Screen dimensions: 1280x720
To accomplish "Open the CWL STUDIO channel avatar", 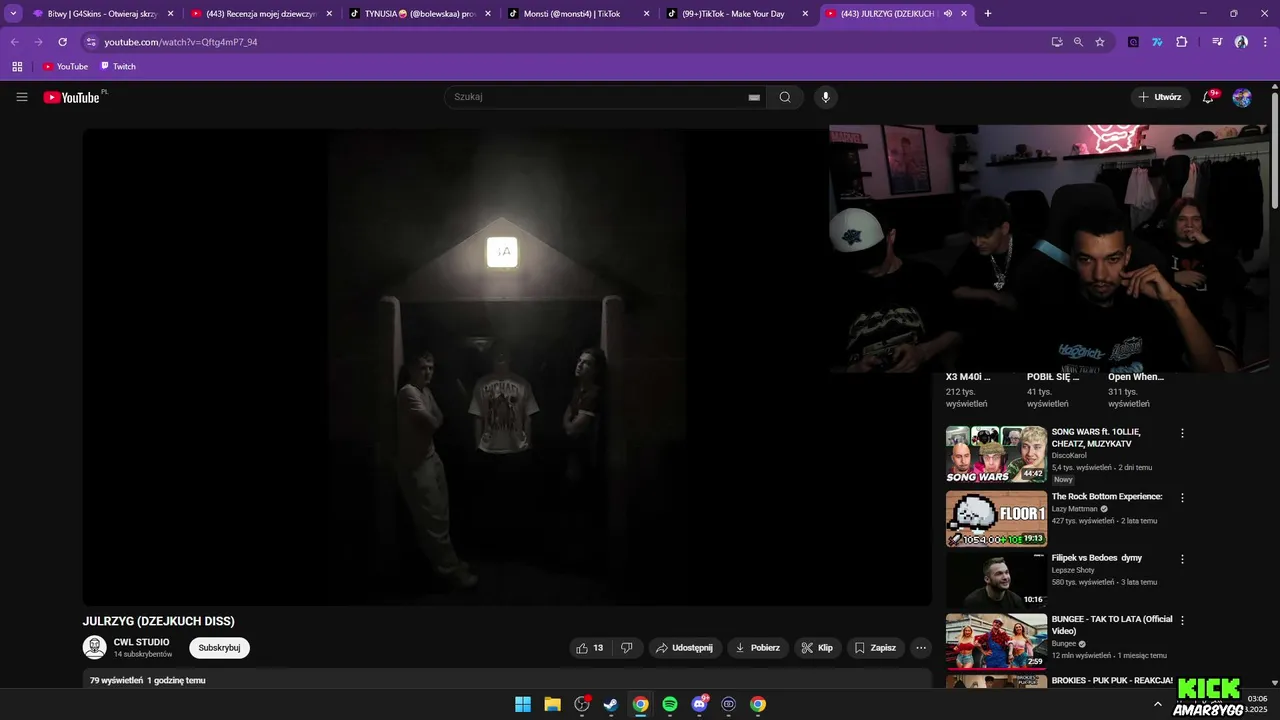I will click(x=95, y=647).
